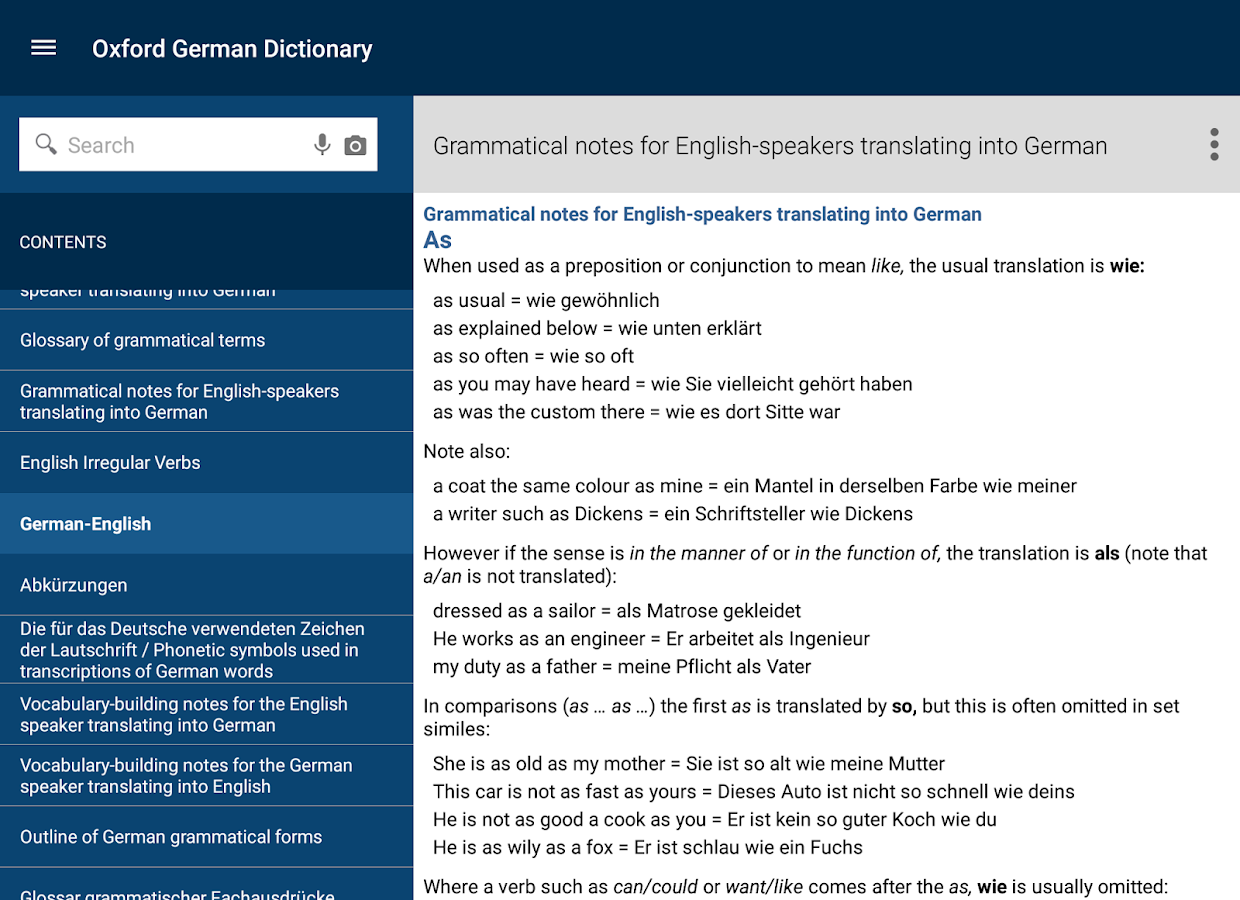Click 'He works as an engineer' example
The image size is (1240, 900).
point(651,639)
